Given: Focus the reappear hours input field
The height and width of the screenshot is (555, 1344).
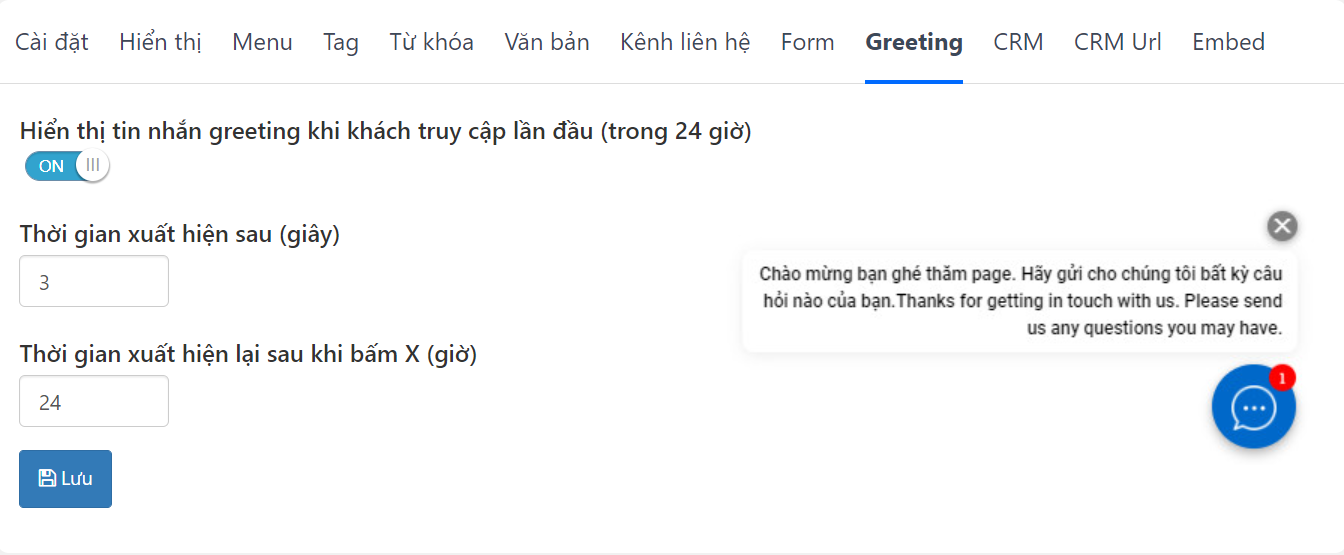Looking at the screenshot, I should click(94, 402).
